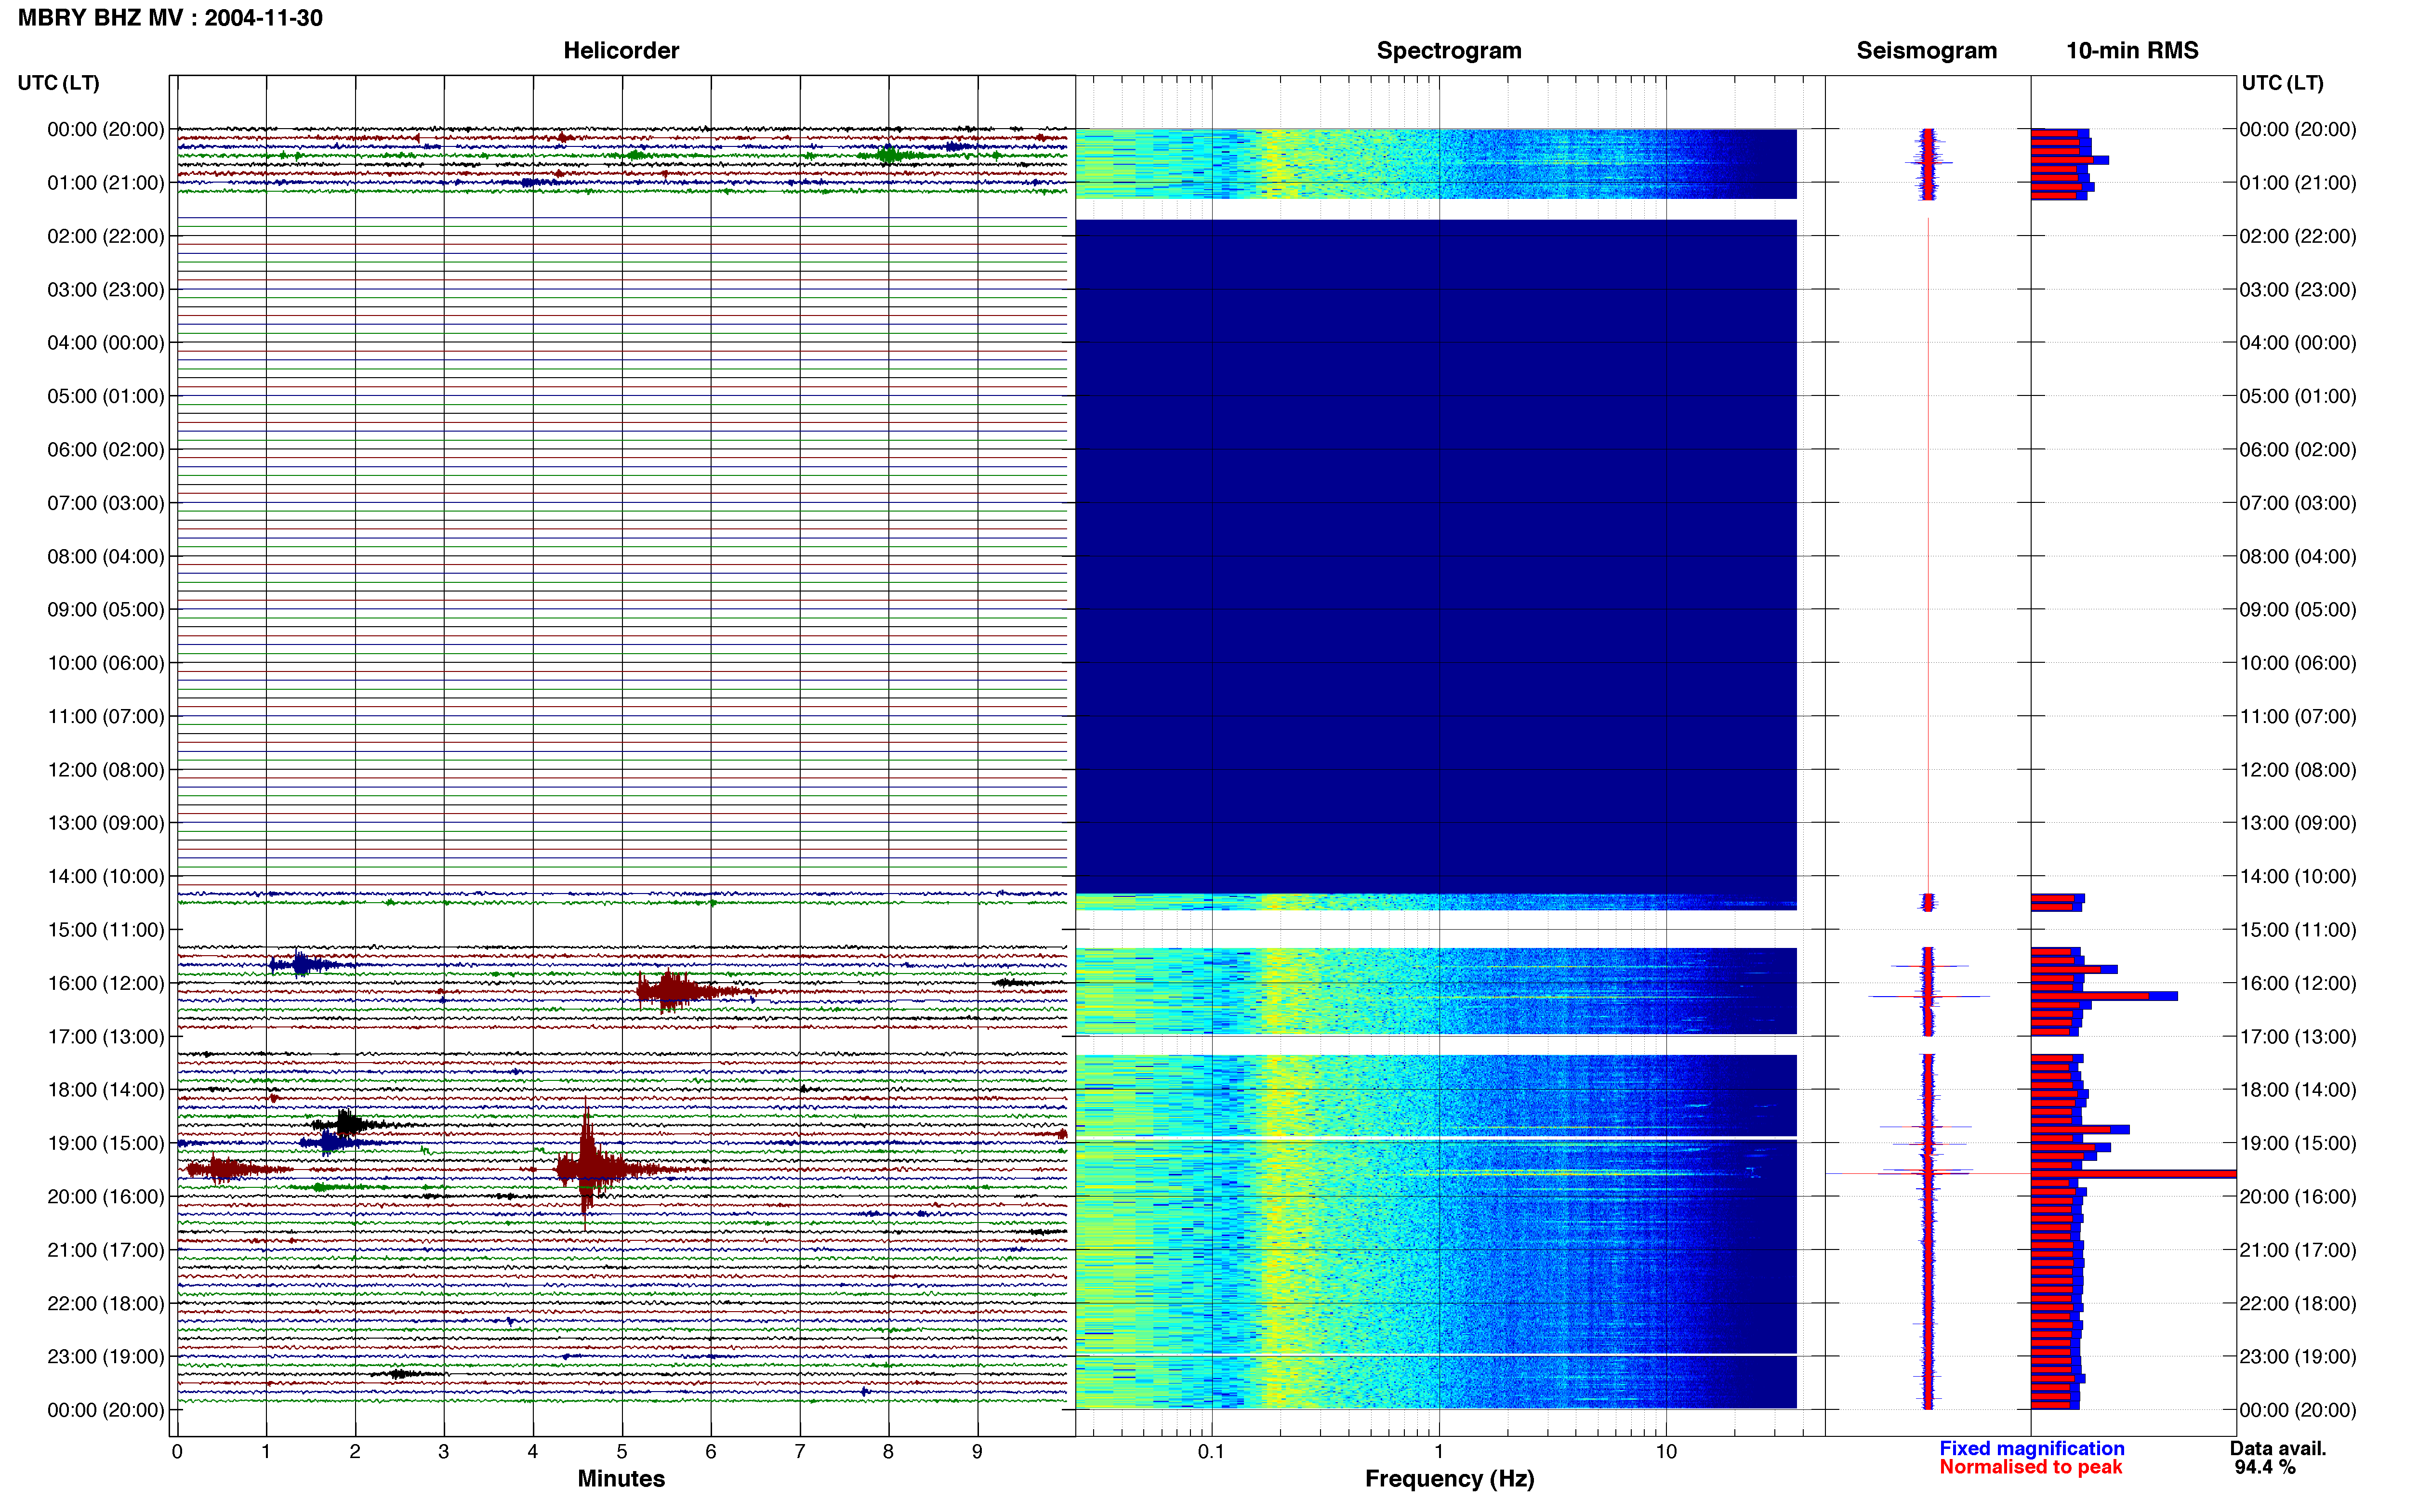The height and width of the screenshot is (1512, 2418).
Task: Click the '10-min RMS' panel heading
Action: tap(2132, 50)
